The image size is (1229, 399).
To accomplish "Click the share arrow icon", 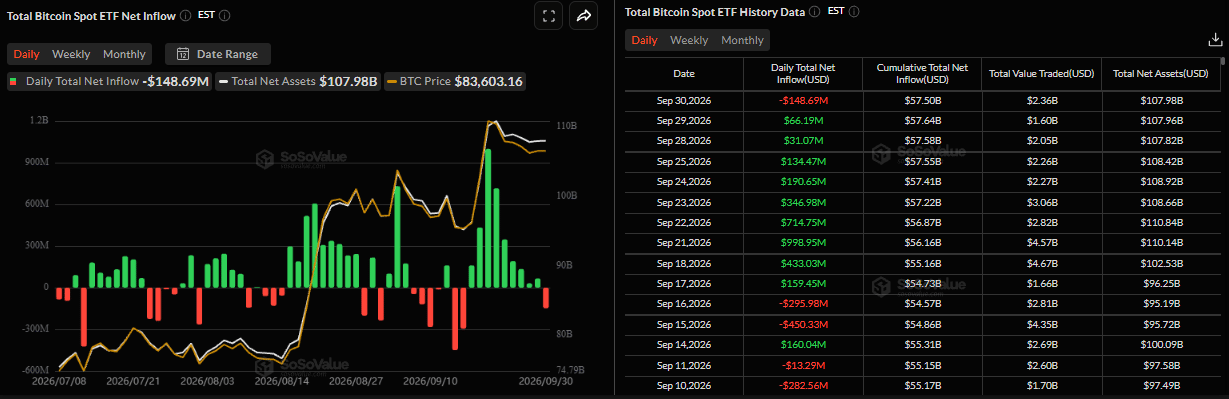I will 583,16.
